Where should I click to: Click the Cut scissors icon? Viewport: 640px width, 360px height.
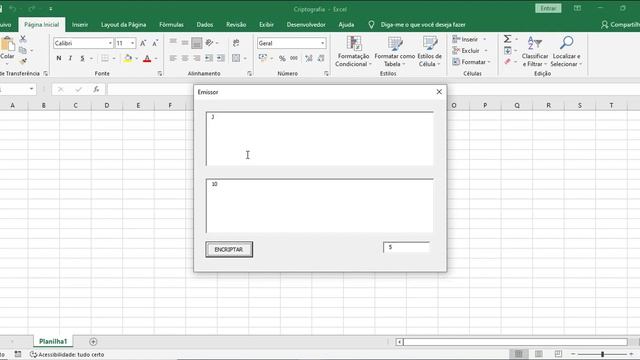[23, 39]
